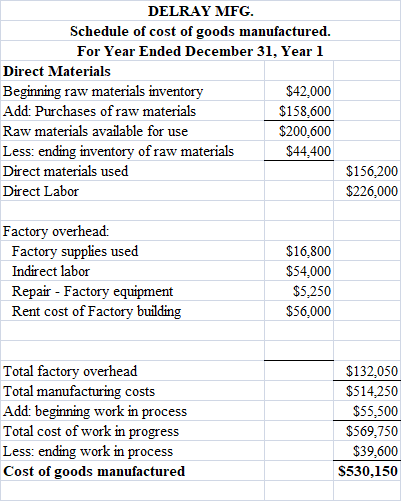Click the 'Cost of goods manufactured' label
This screenshot has height=501, width=401.
[x=94, y=471]
